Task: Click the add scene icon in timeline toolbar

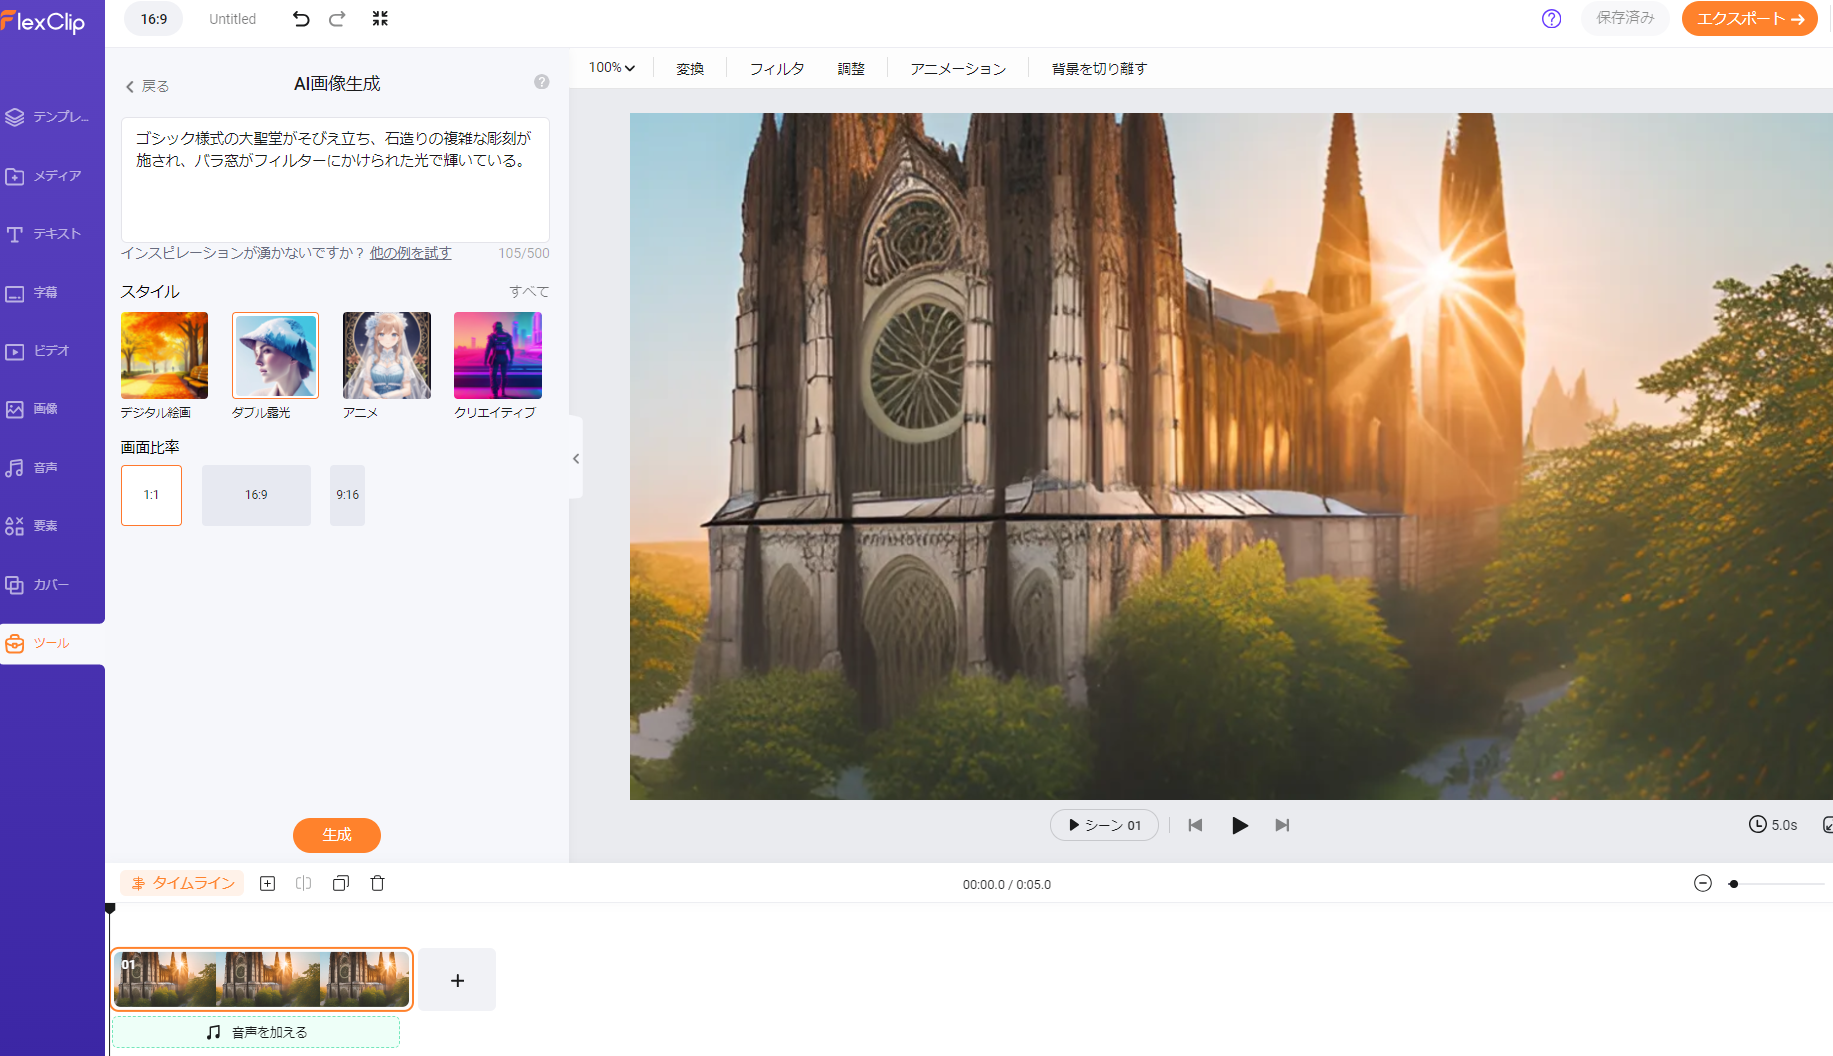Action: [267, 883]
